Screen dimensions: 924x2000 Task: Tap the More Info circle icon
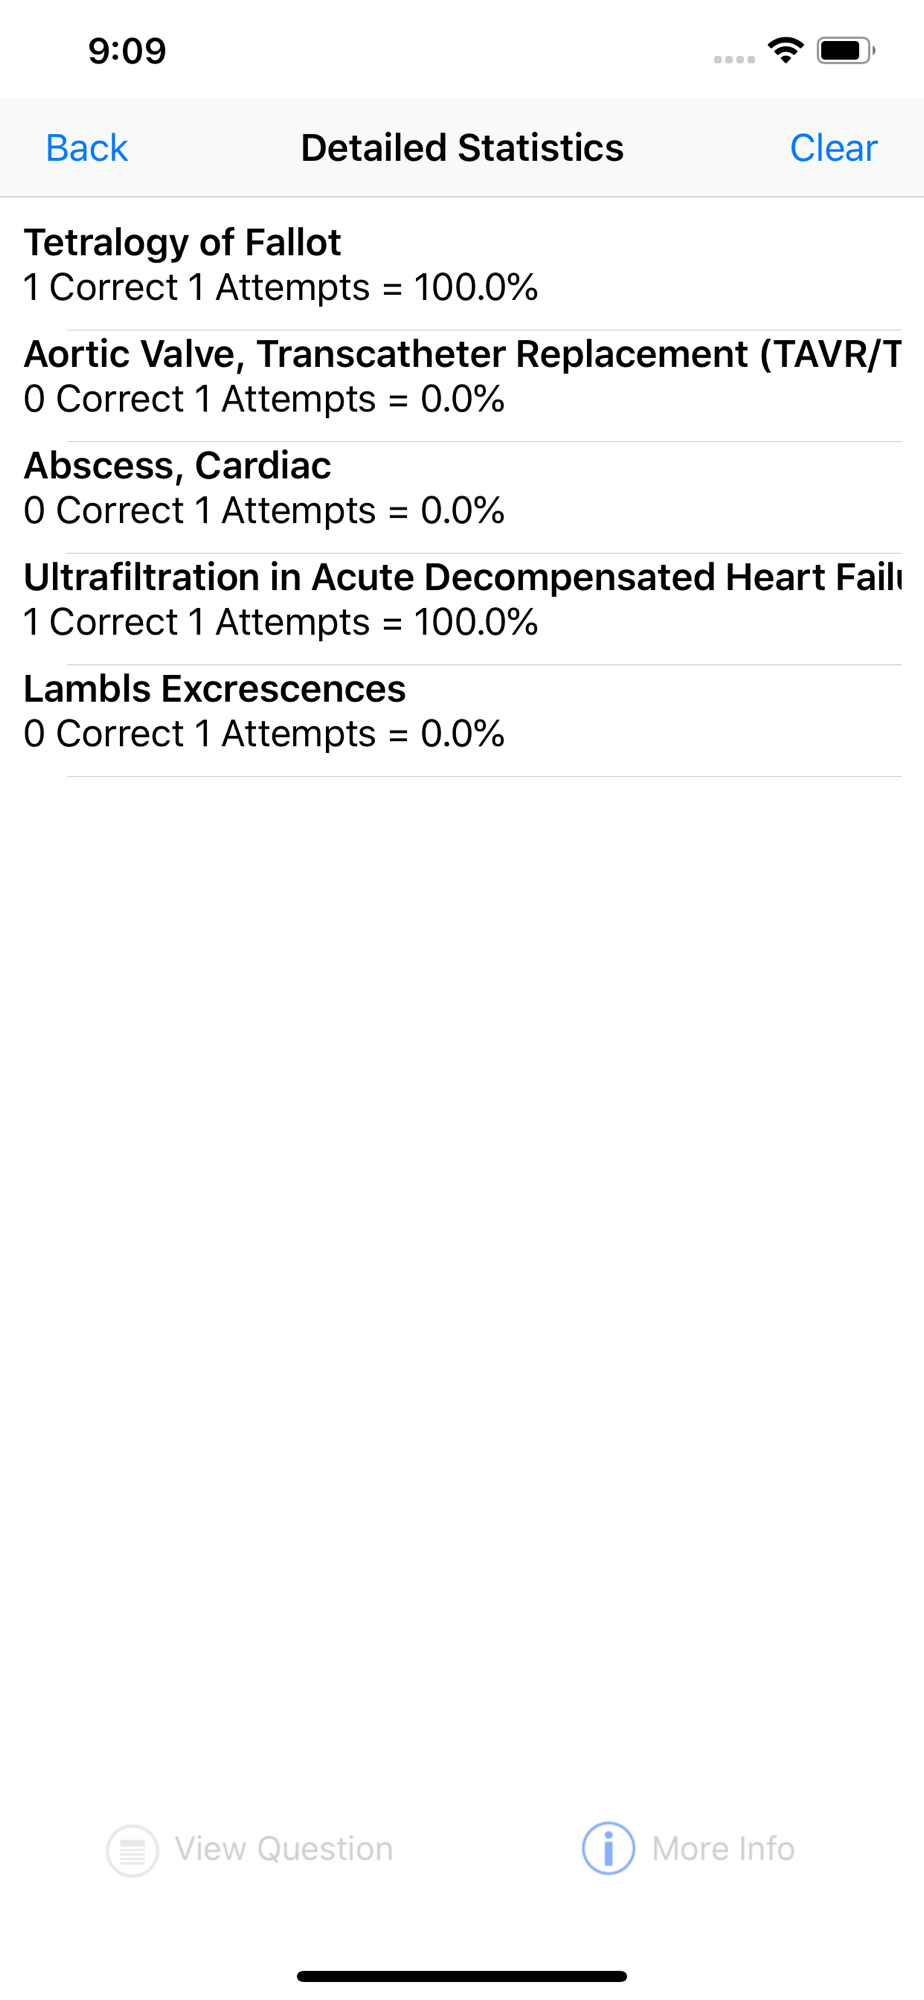coord(608,1848)
